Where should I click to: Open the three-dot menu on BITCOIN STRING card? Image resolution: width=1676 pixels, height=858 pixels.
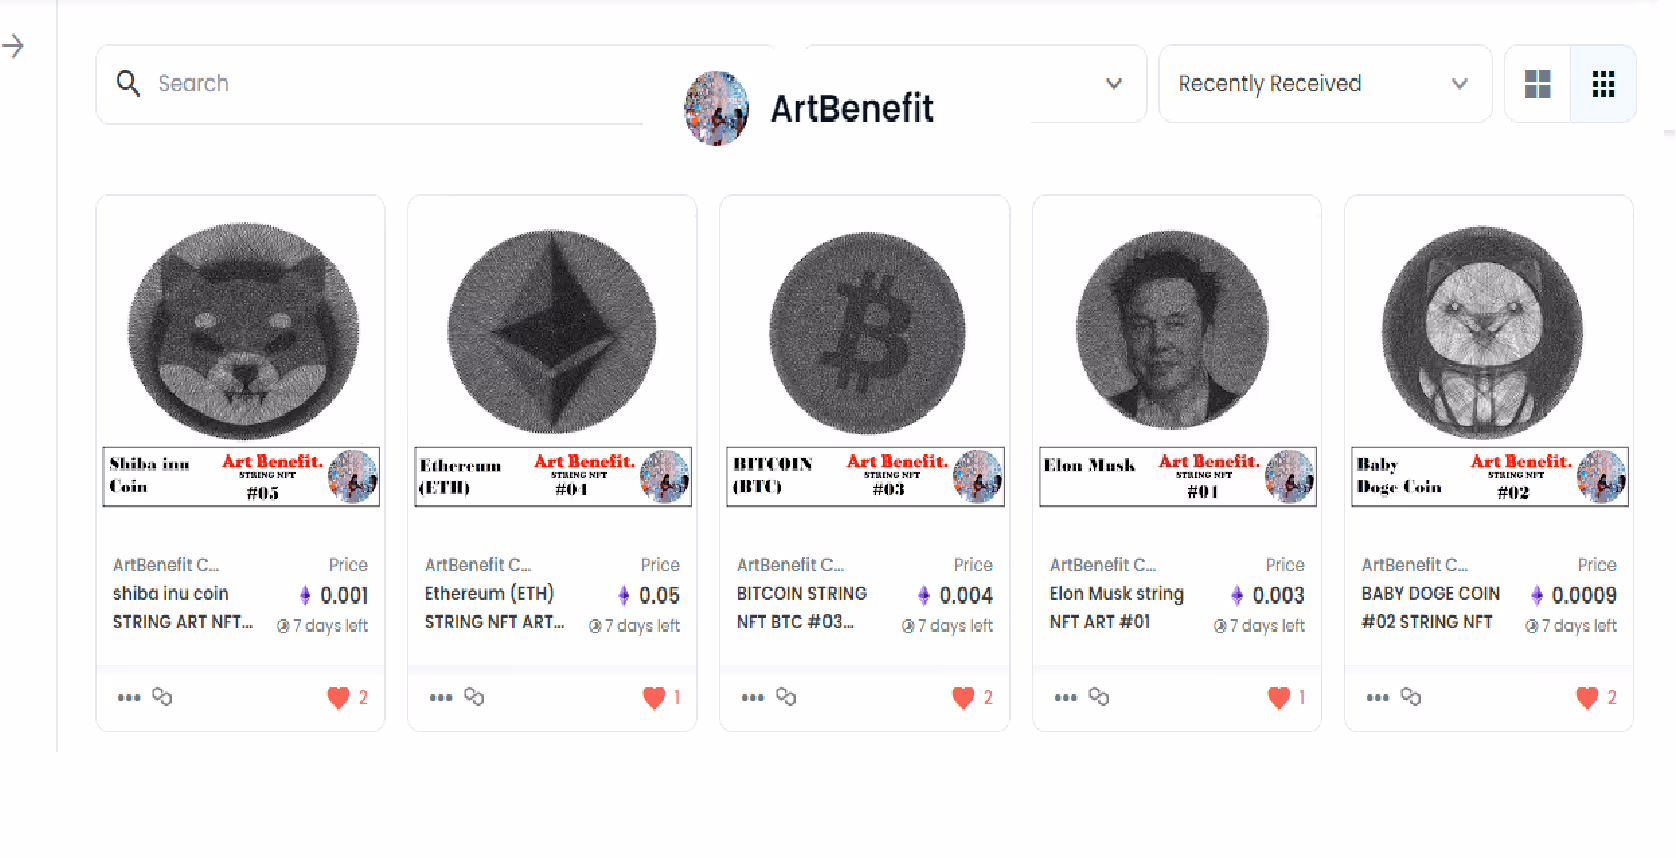click(x=753, y=697)
